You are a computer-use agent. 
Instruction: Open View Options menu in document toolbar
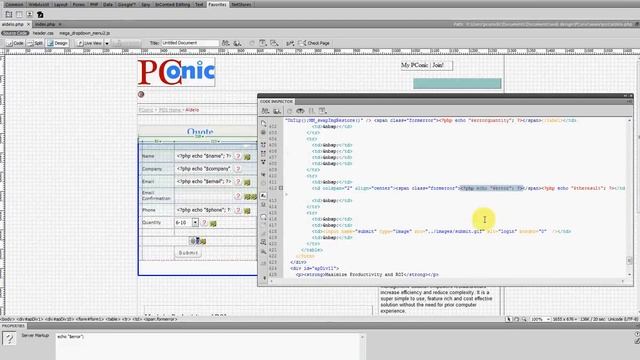pos(263,43)
